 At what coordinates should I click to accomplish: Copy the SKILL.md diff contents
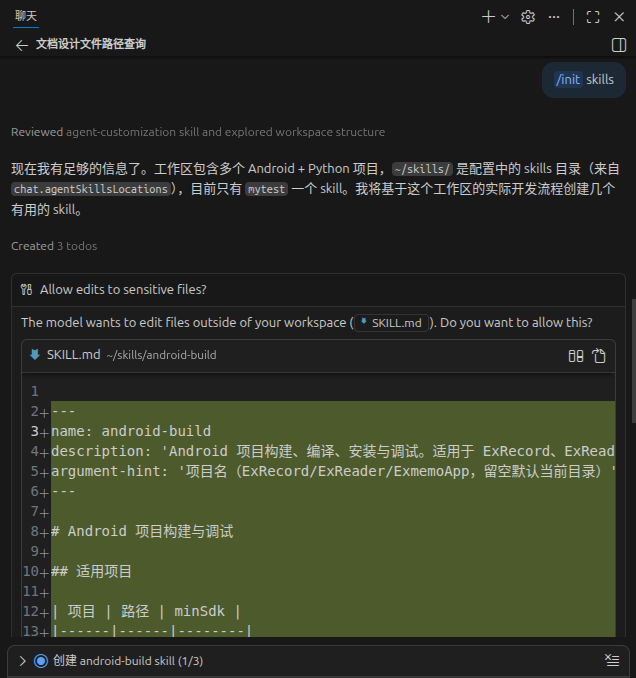tap(599, 355)
